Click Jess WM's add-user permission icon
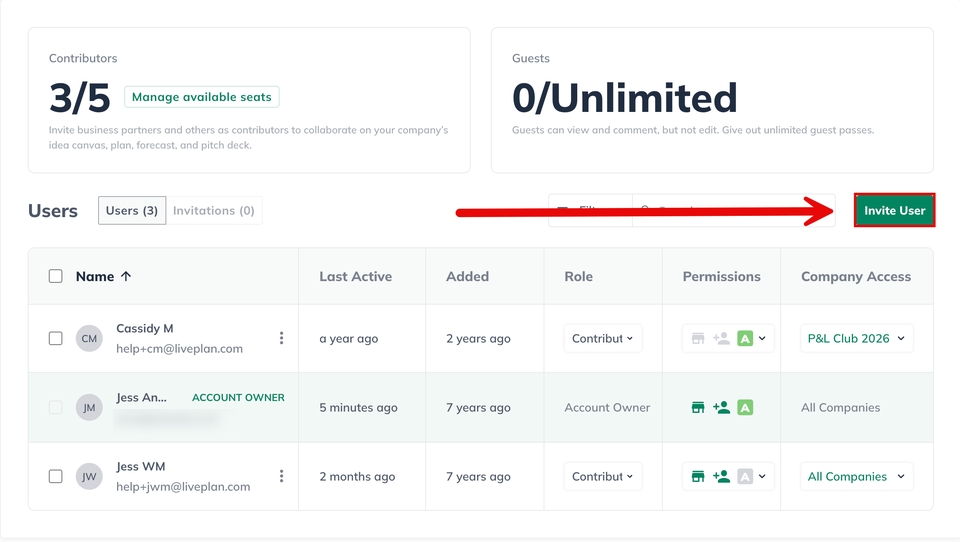Viewport: 960px width, 542px height. 721,476
